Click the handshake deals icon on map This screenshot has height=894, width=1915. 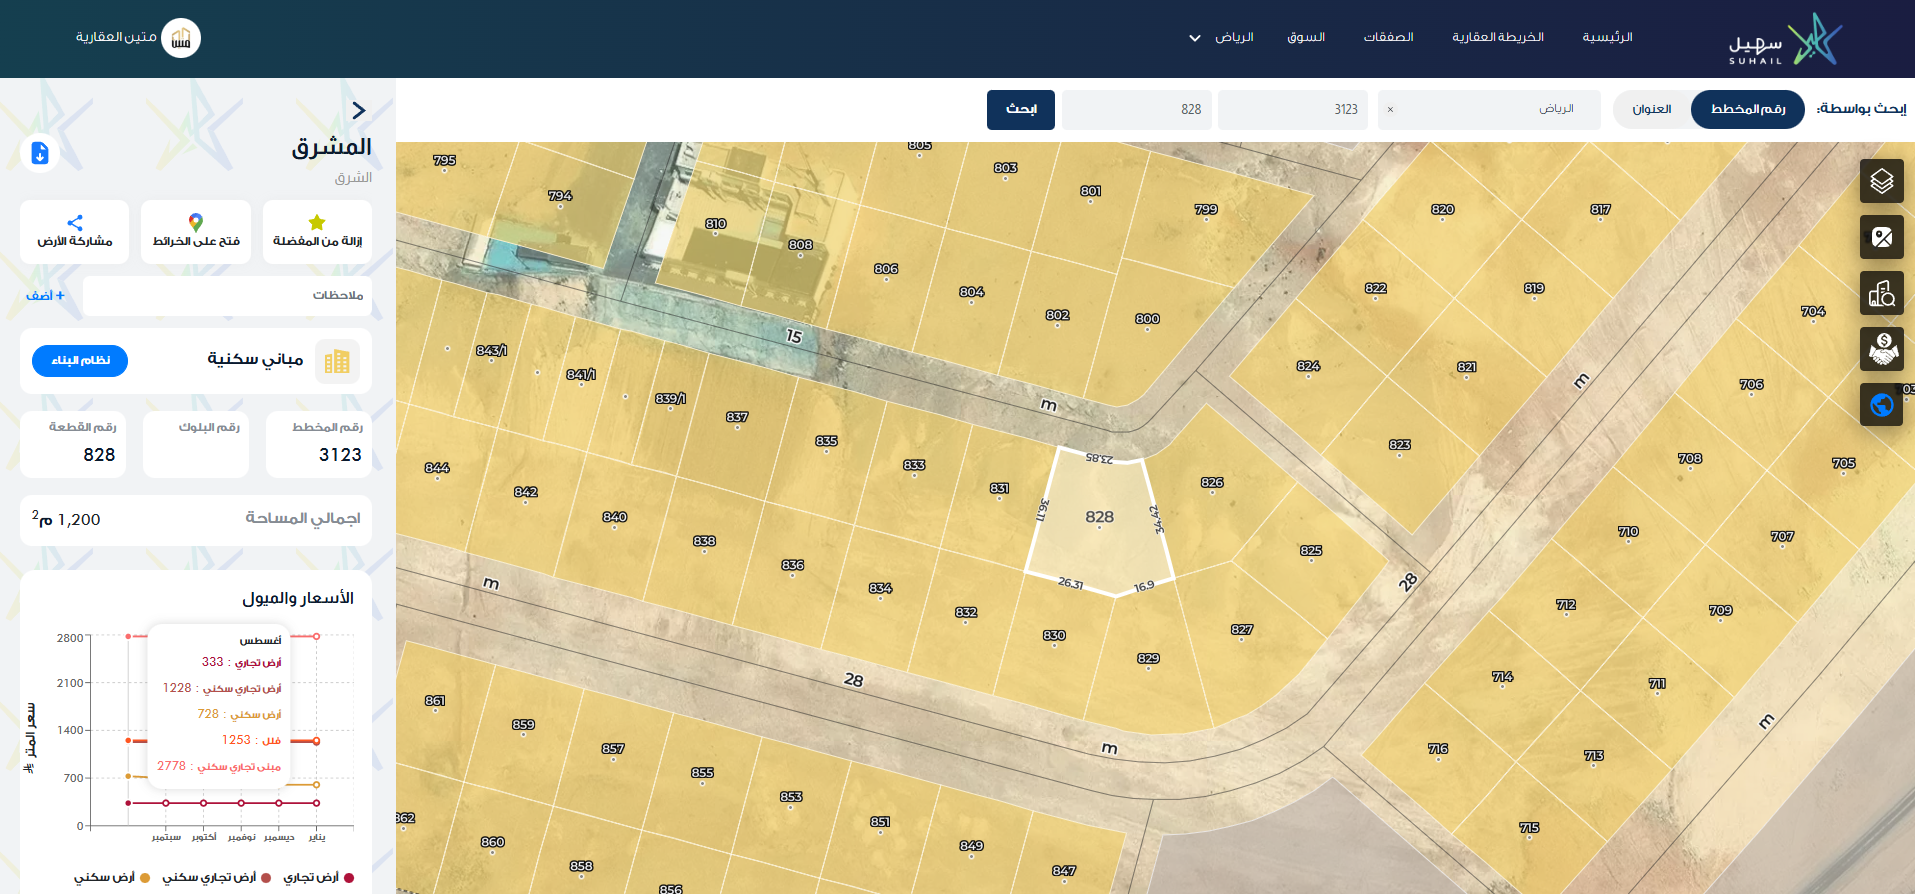1881,349
